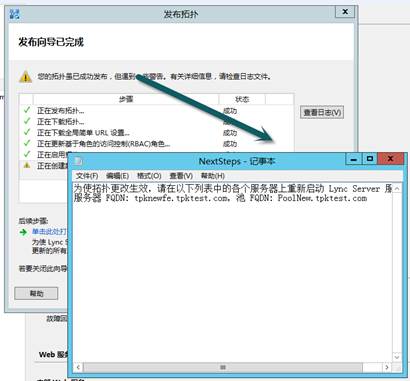
Task: Click 成功 status of 正在发布拓扑 row
Action: point(230,111)
